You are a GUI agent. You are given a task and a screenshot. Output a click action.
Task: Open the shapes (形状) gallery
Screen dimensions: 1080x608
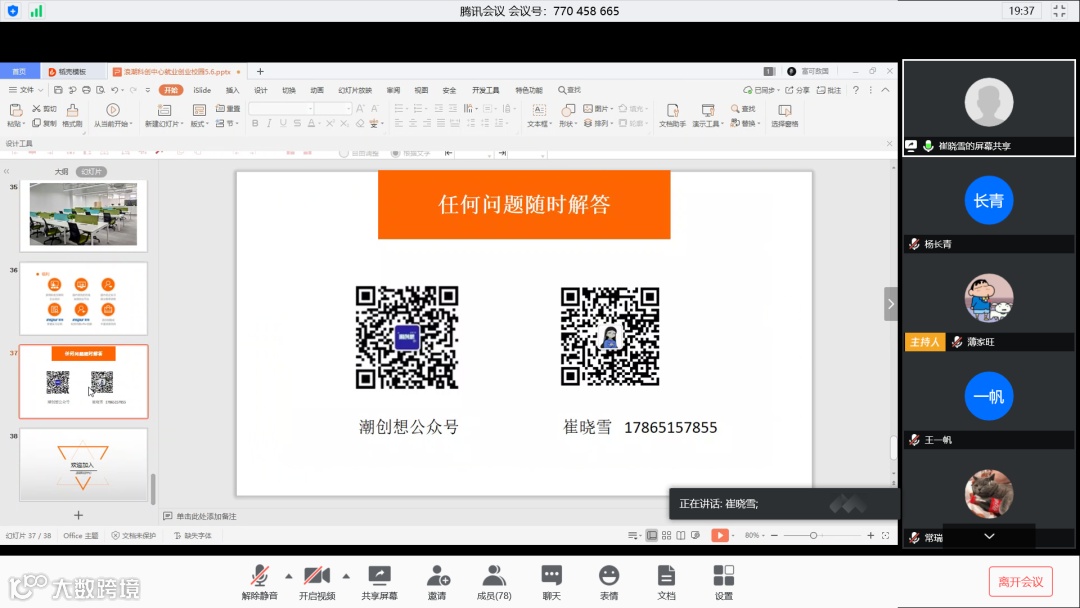567,115
